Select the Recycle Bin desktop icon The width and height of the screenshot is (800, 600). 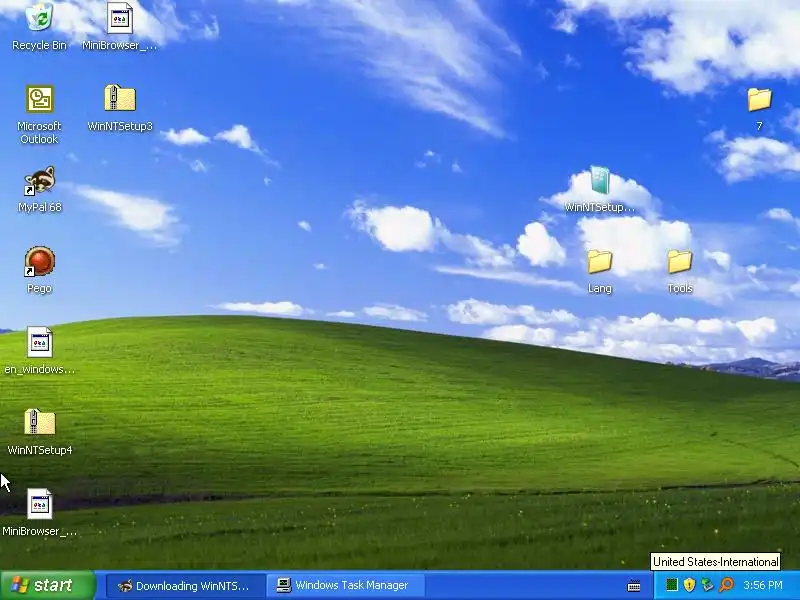[39, 27]
